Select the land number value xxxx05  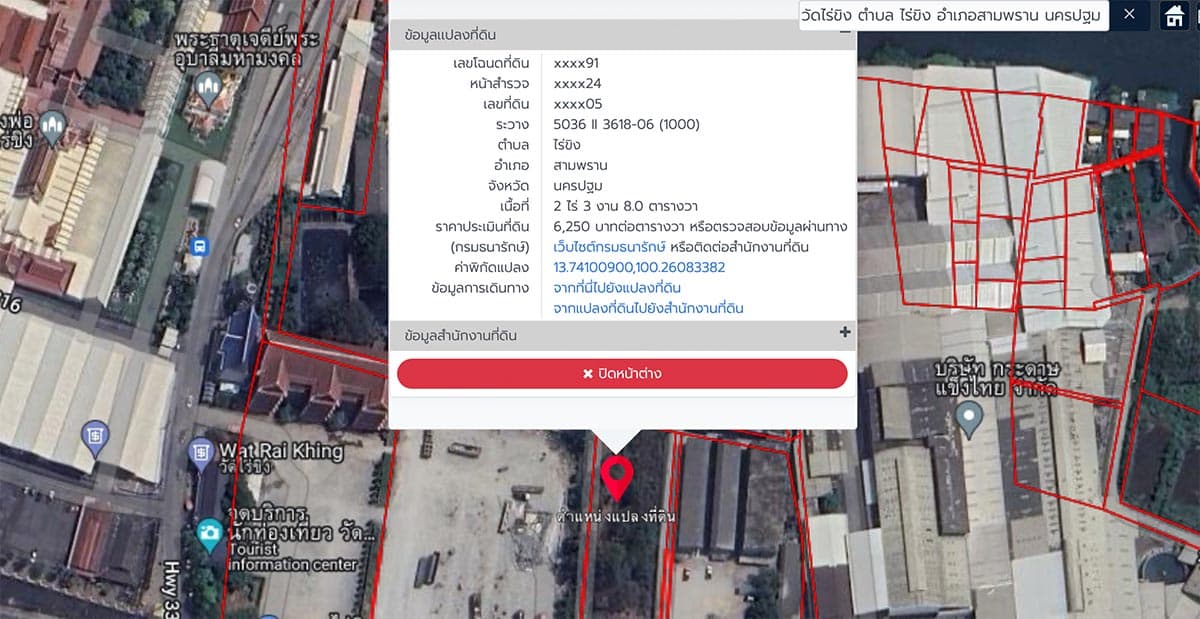pyautogui.click(x=577, y=104)
